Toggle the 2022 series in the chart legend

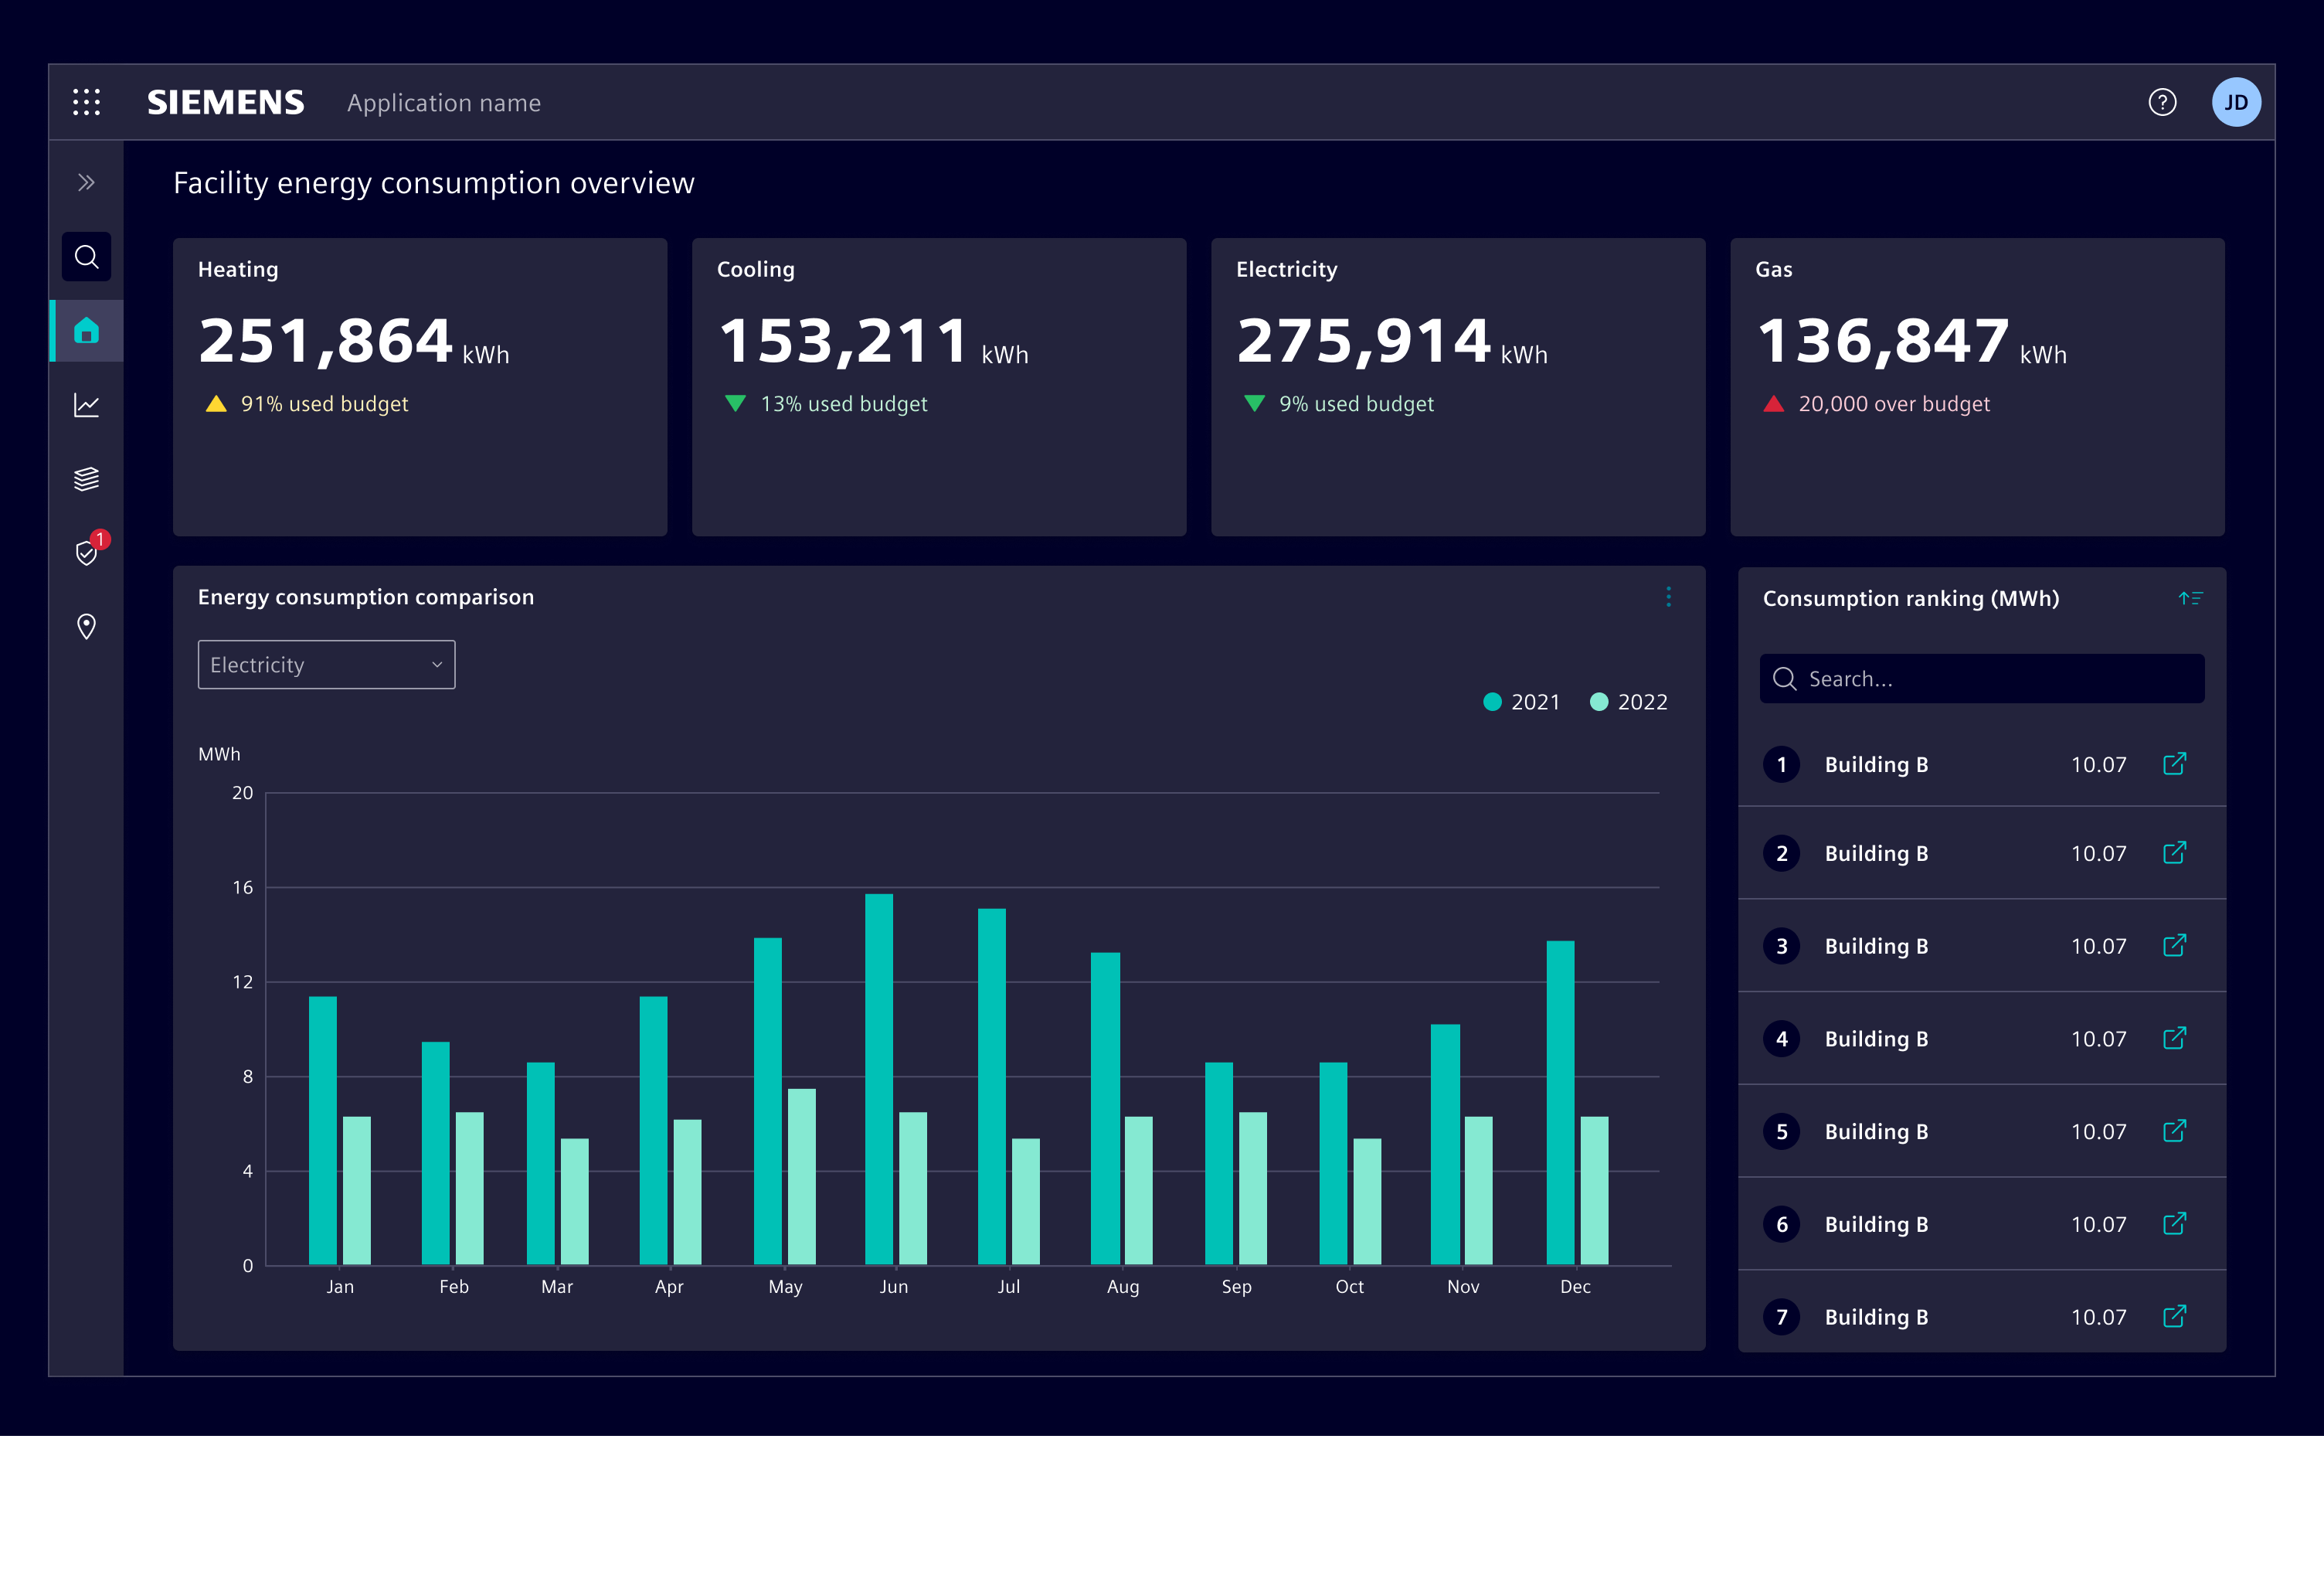(x=1628, y=701)
